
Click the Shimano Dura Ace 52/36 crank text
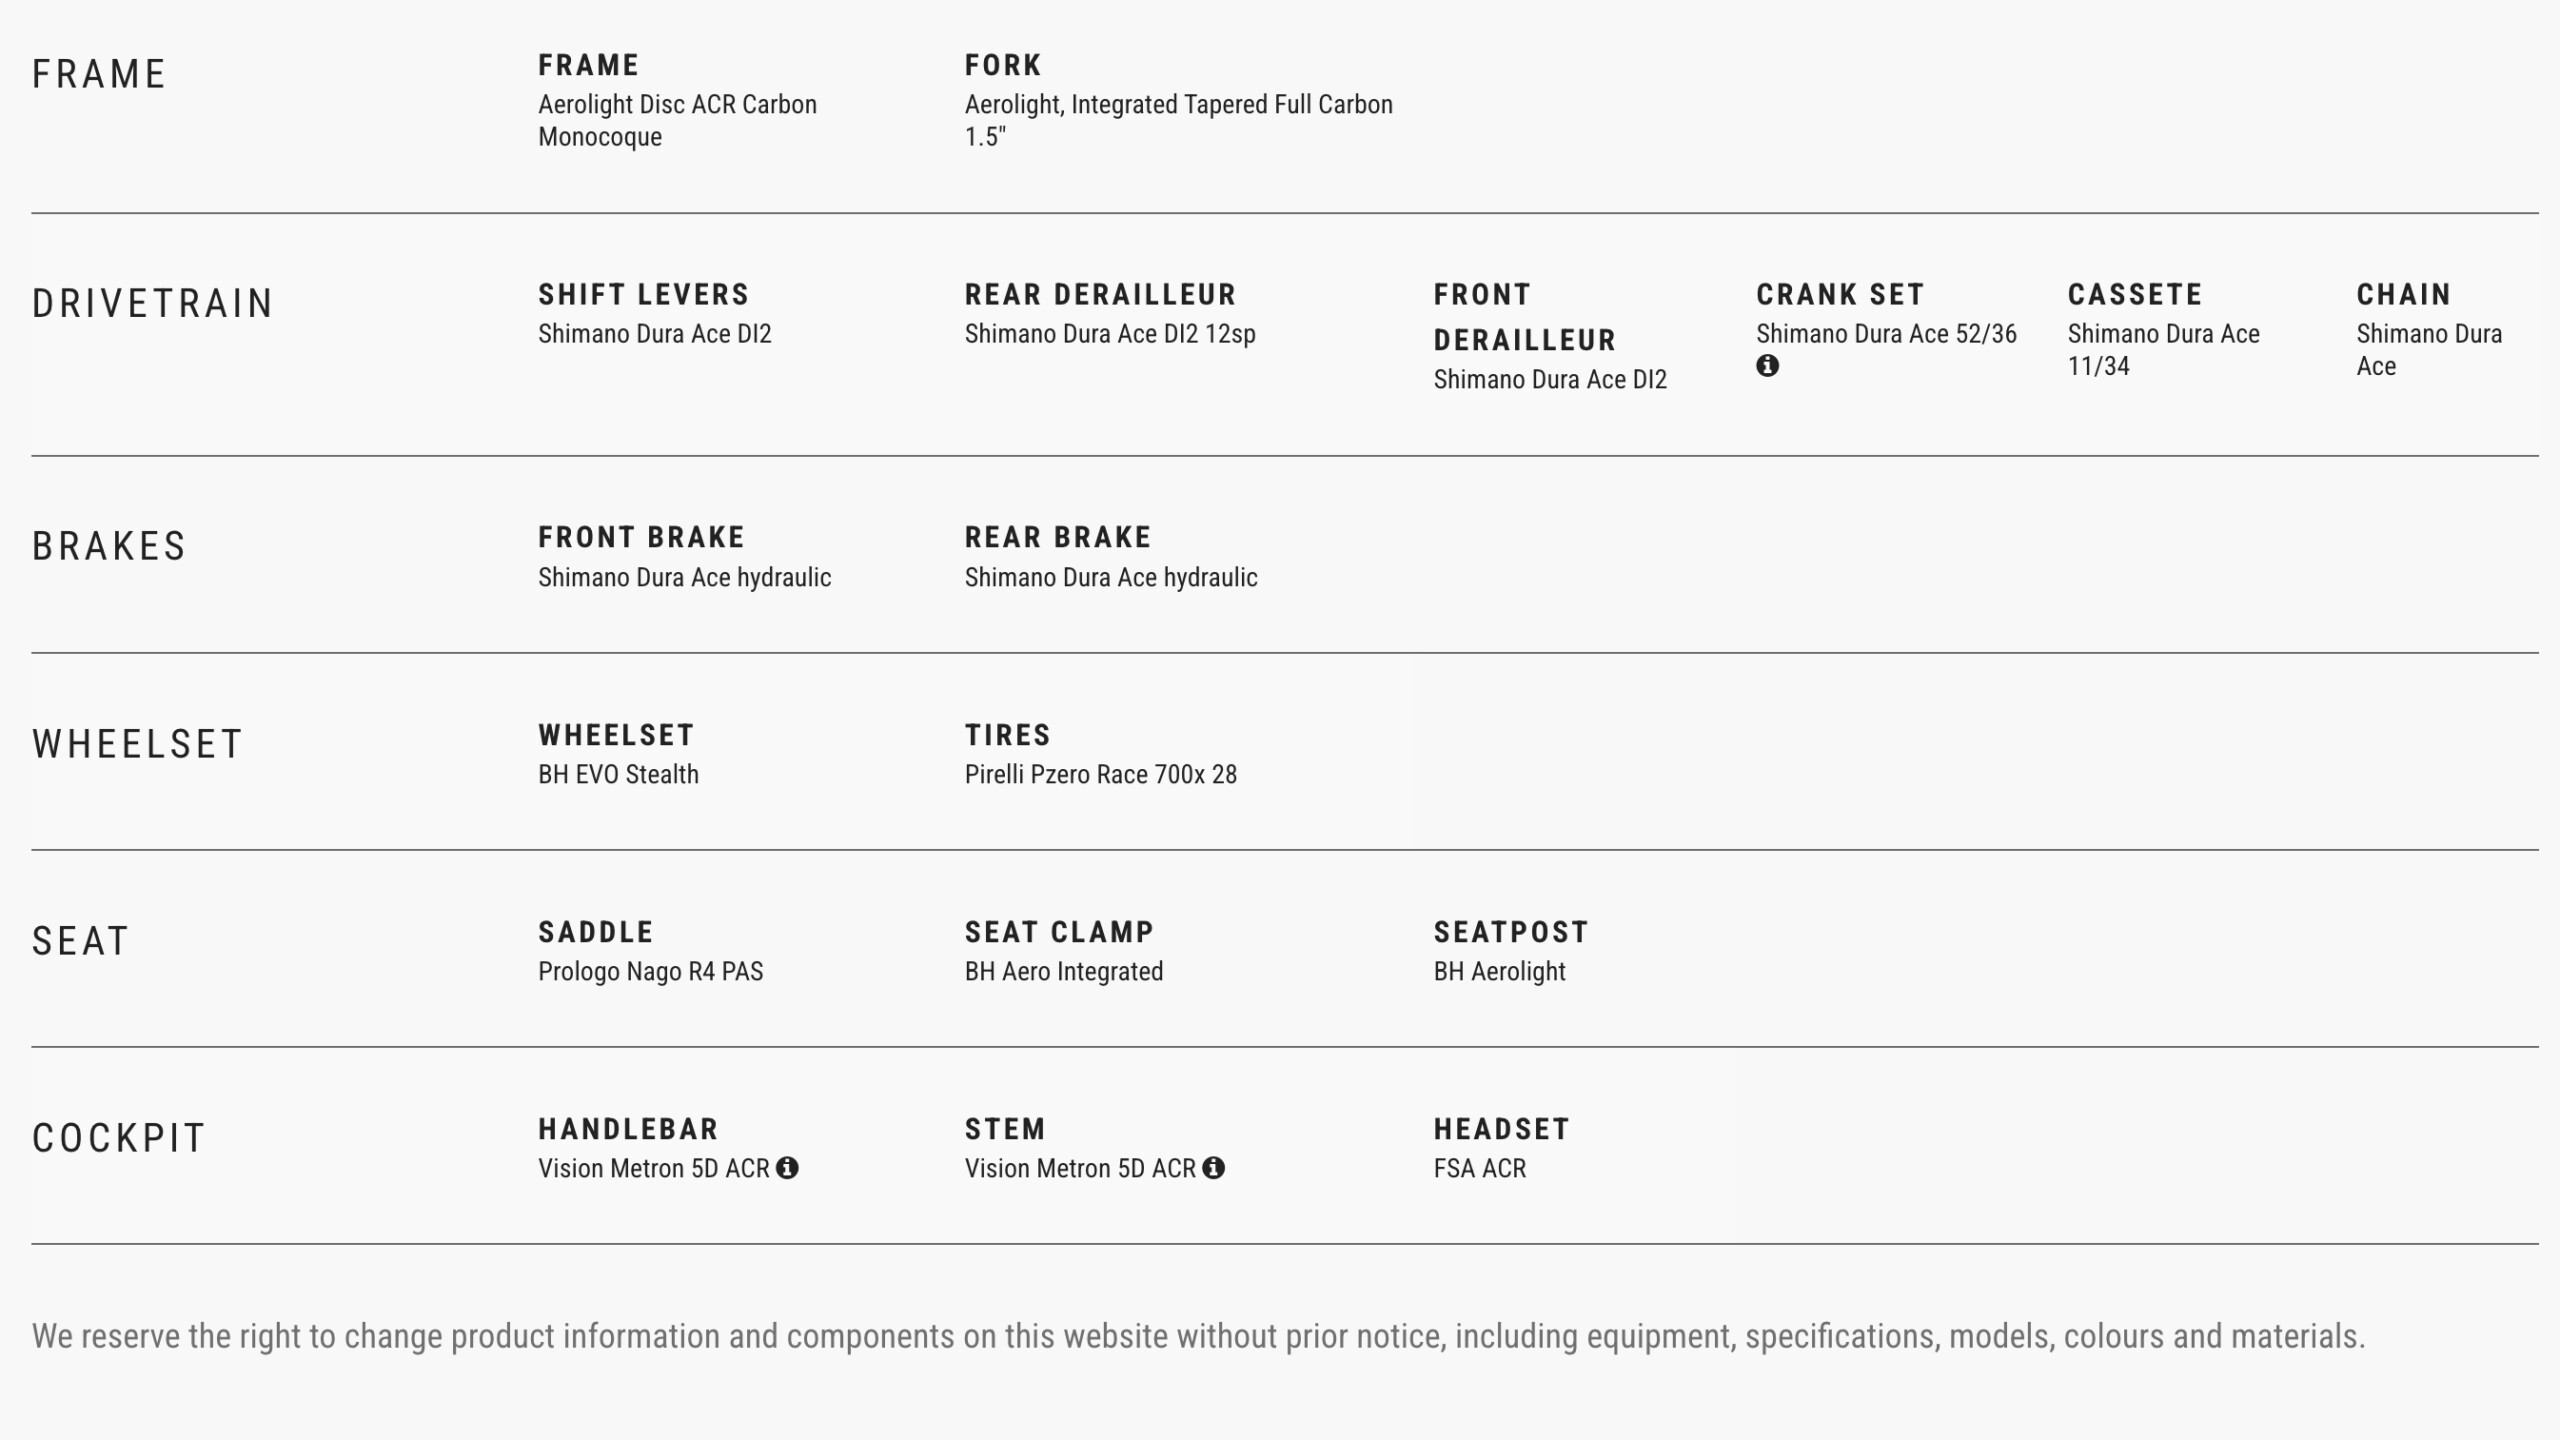1886,334
